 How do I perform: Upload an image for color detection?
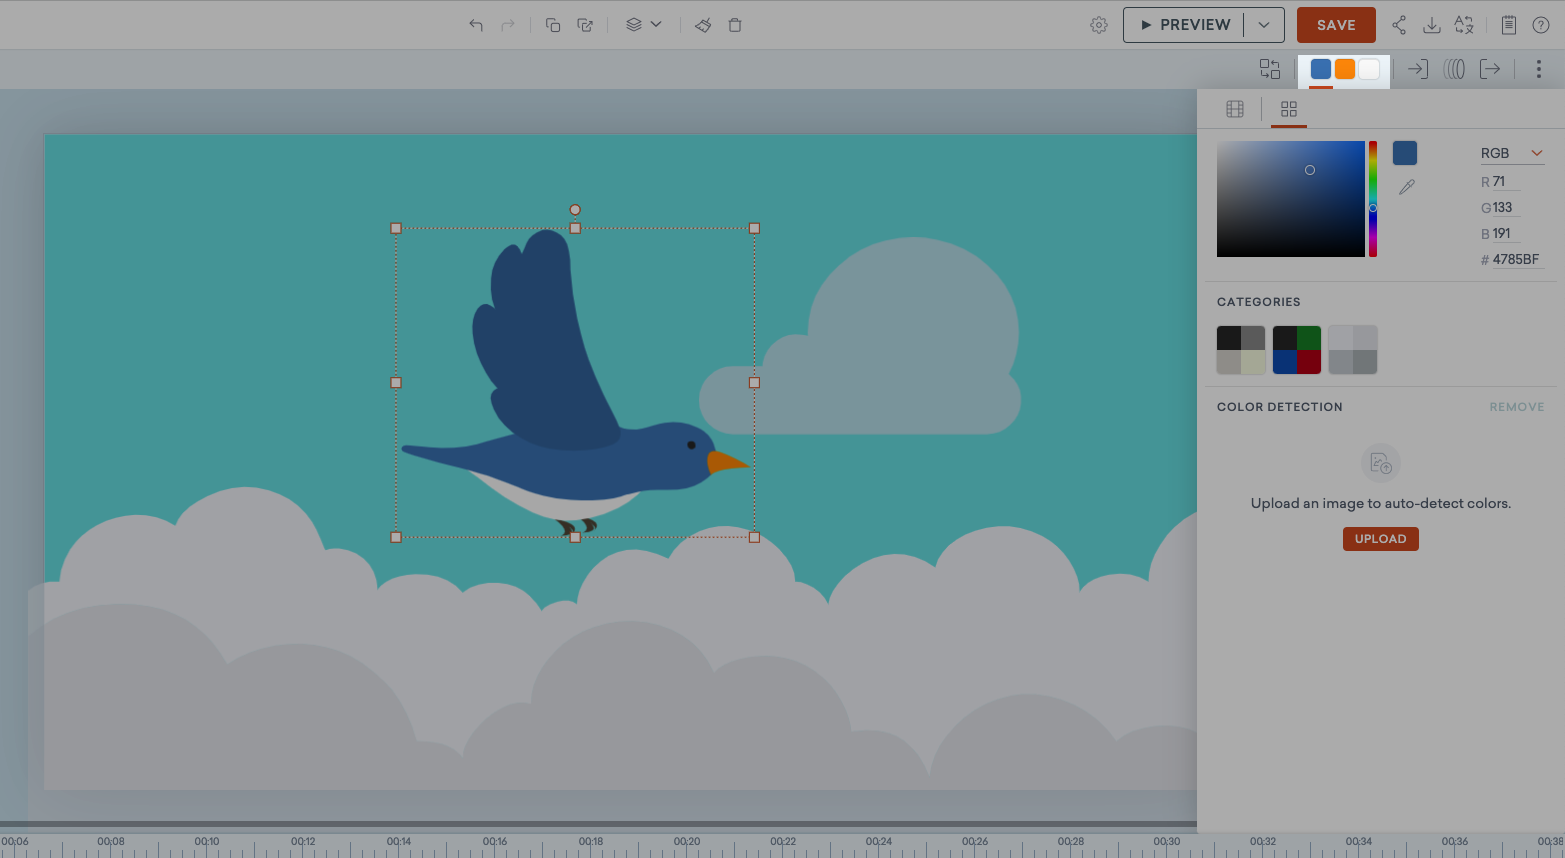tap(1380, 538)
